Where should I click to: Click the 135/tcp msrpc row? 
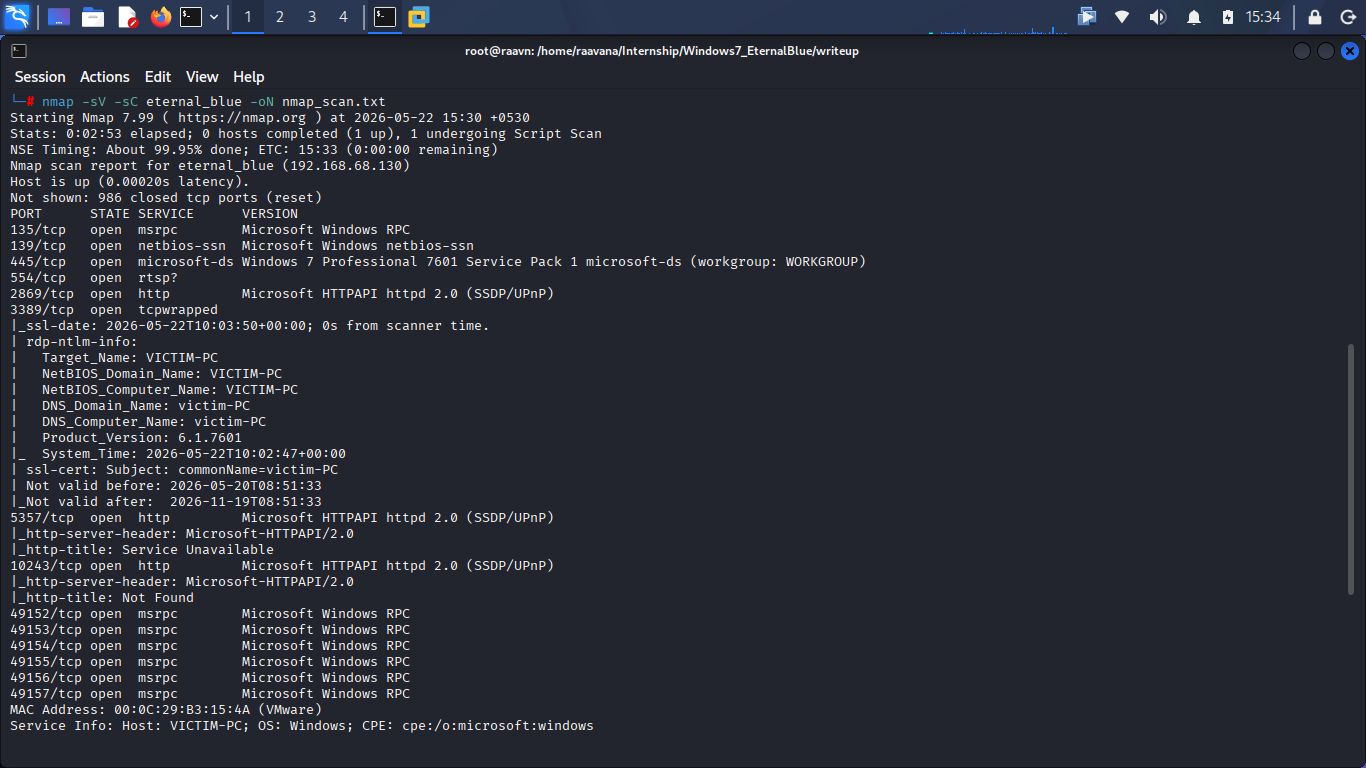210,230
